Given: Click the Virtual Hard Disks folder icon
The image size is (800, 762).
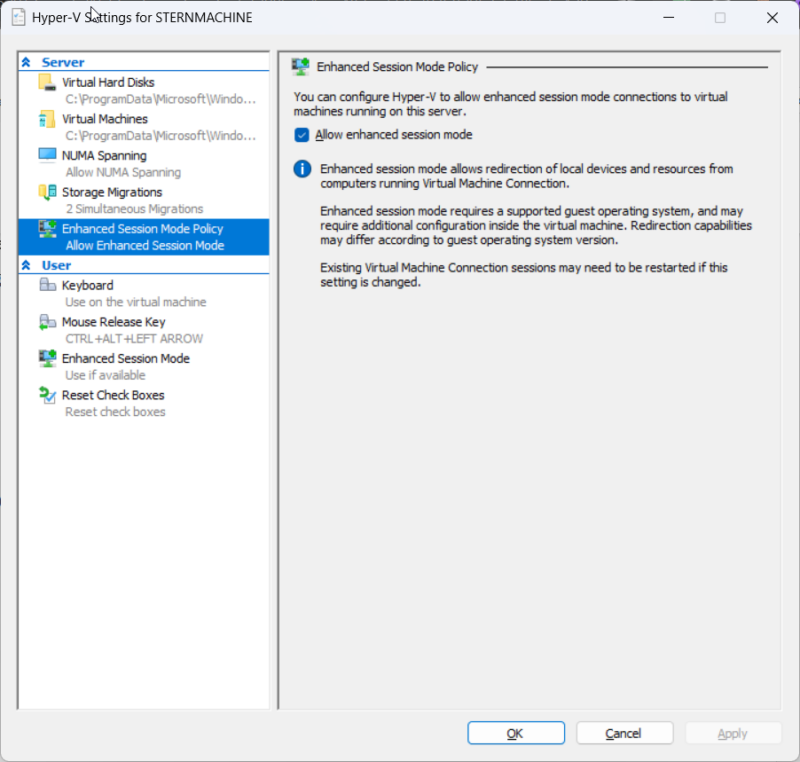Looking at the screenshot, I should tap(47, 82).
